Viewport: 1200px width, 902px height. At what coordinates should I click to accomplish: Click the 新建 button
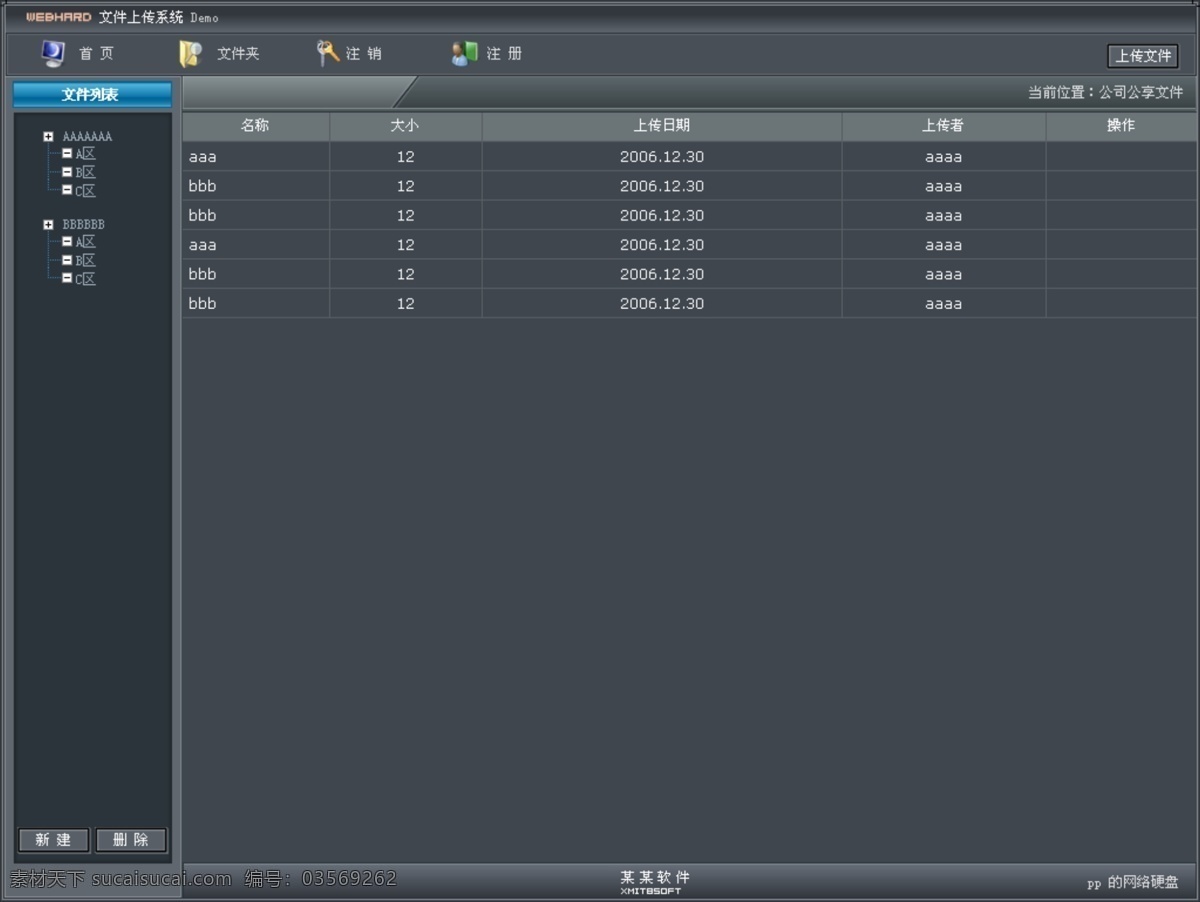(54, 840)
